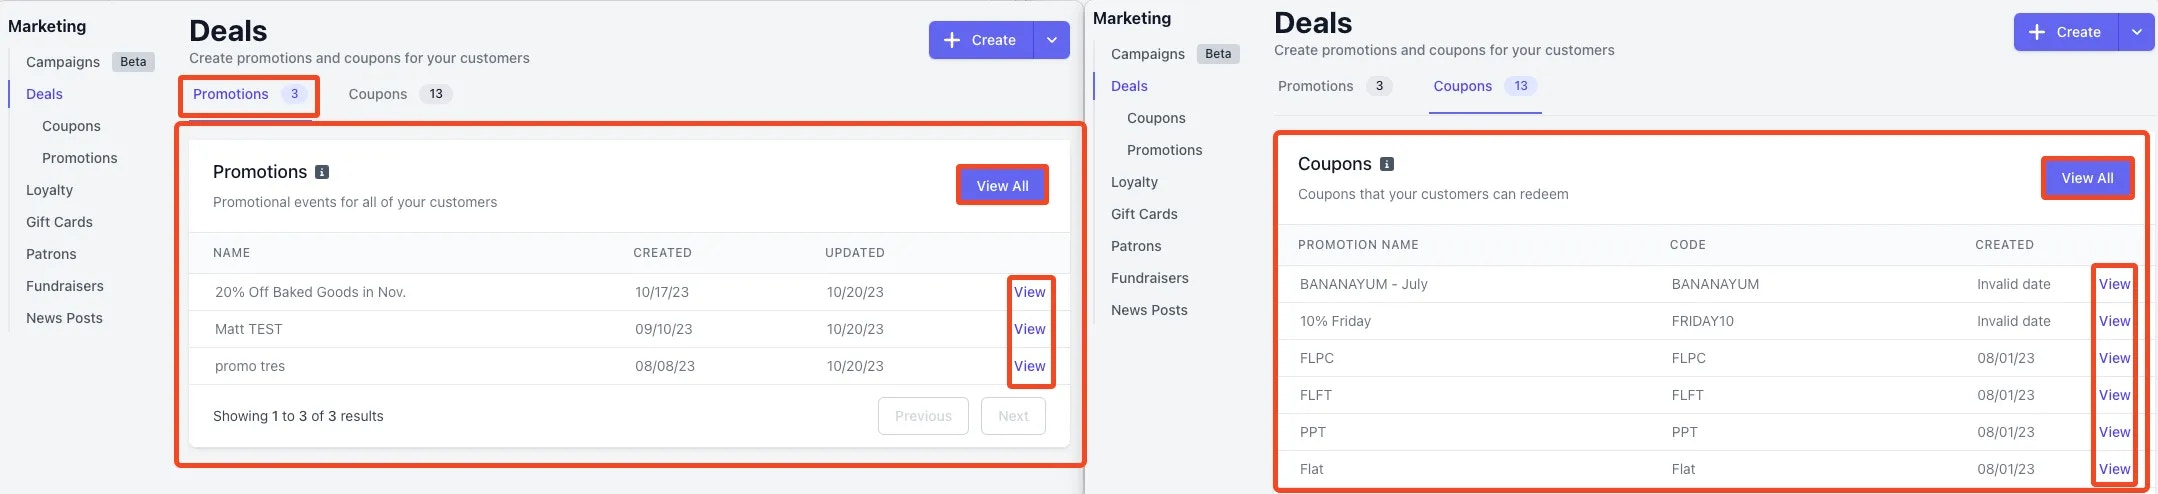Image resolution: width=2158 pixels, height=494 pixels.
Task: Open Gift Cards in right sidebar
Action: pos(1144,214)
